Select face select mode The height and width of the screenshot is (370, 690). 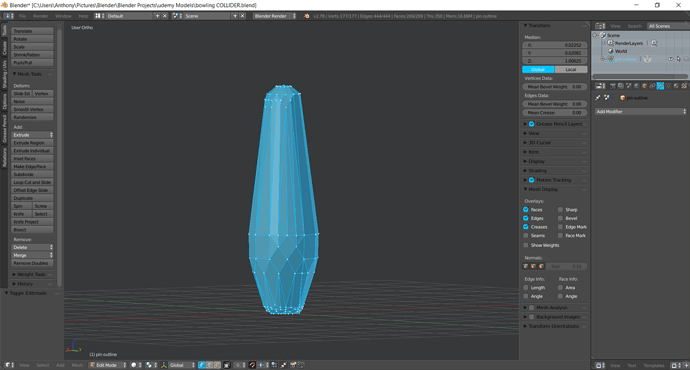click(x=217, y=365)
